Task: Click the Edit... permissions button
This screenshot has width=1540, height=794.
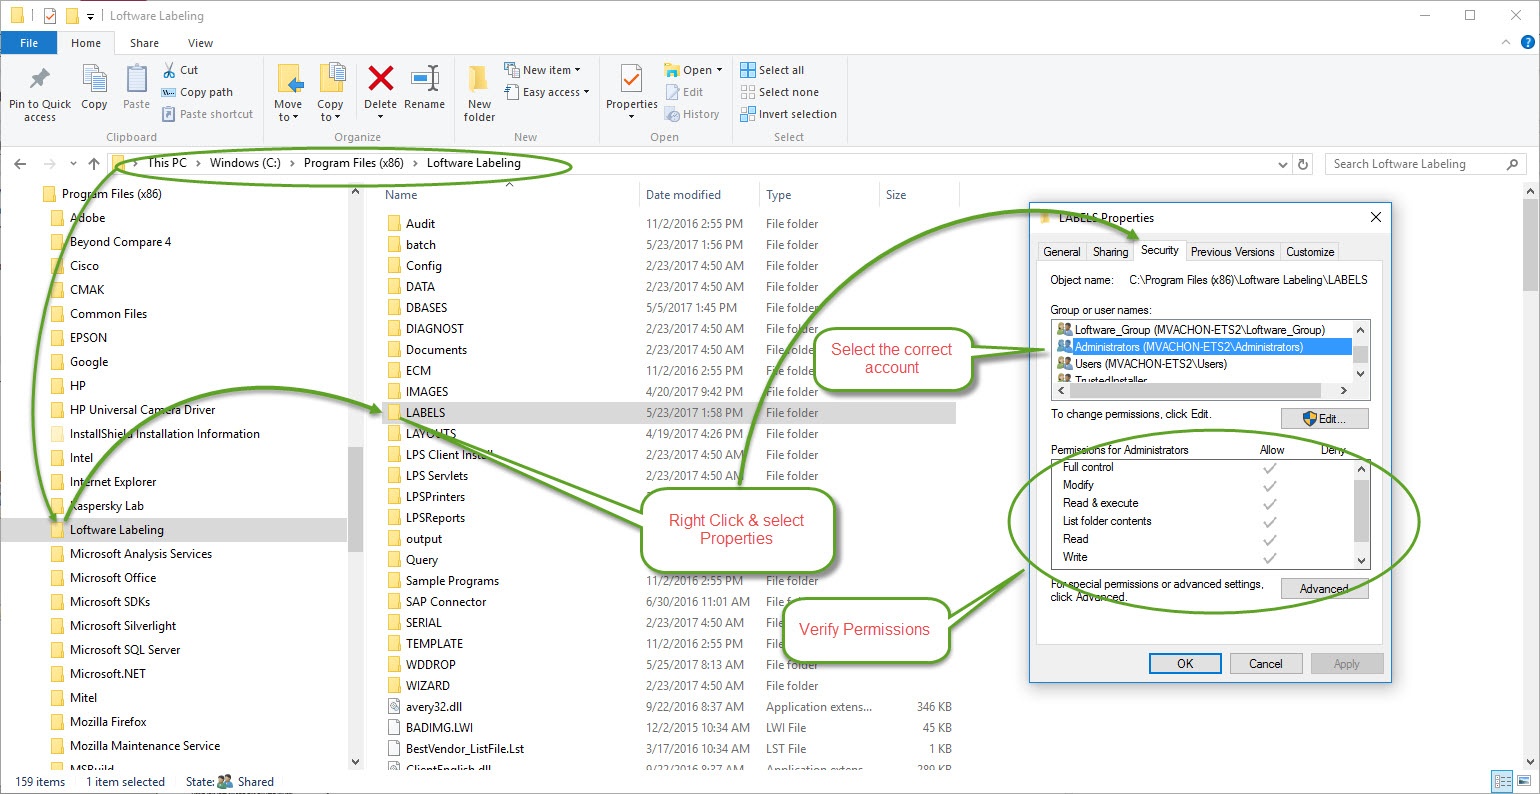Action: click(1324, 419)
